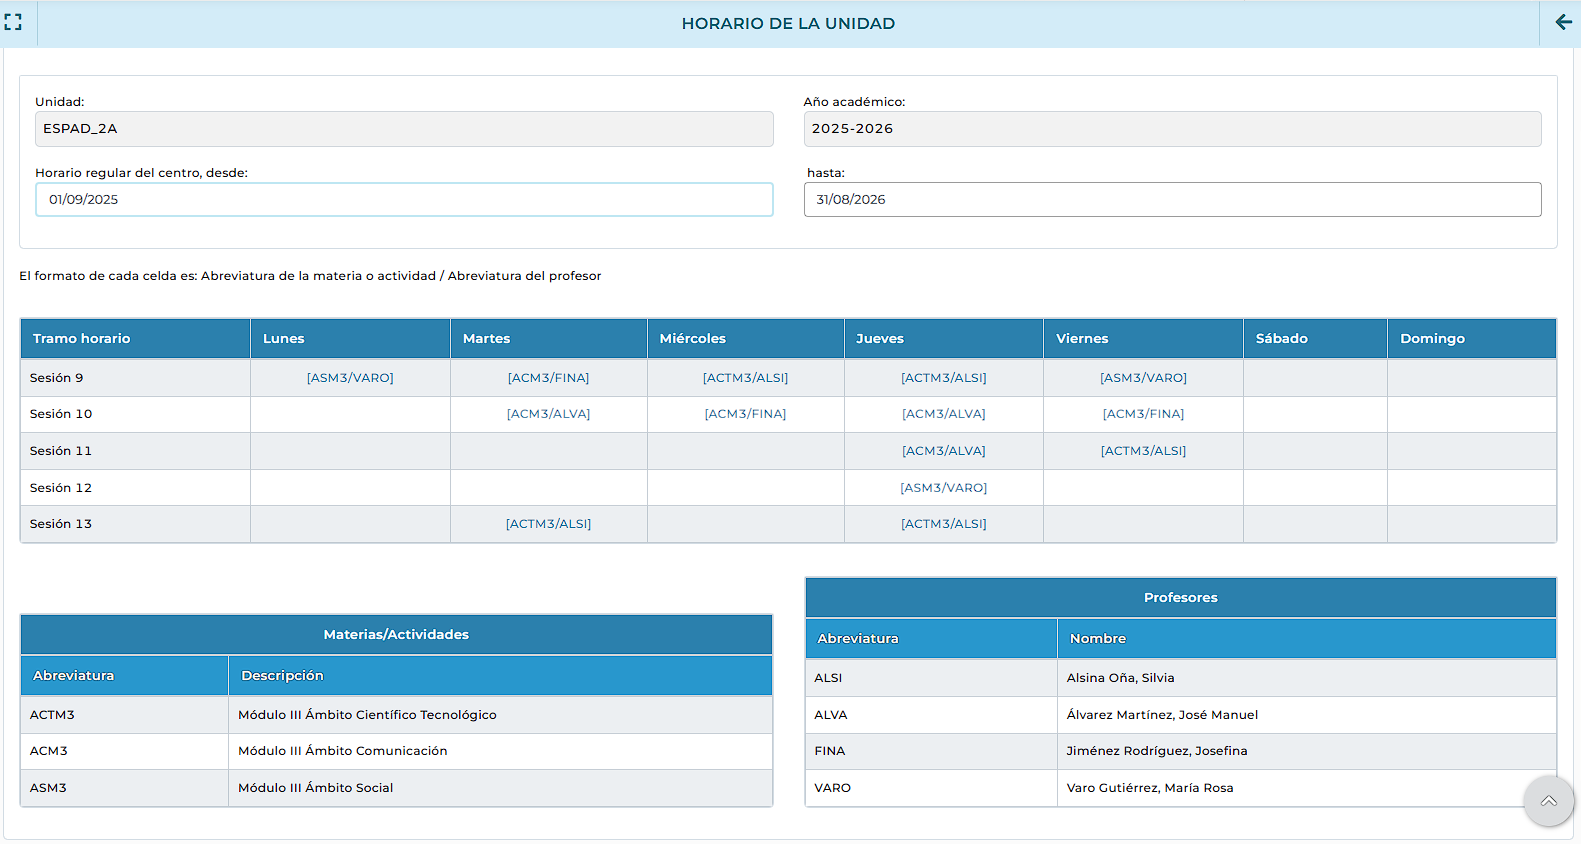Image resolution: width=1581 pixels, height=844 pixels.
Task: Select Viernes Sesión 11 [ACTM3/ALSI] entry
Action: pyautogui.click(x=1143, y=451)
